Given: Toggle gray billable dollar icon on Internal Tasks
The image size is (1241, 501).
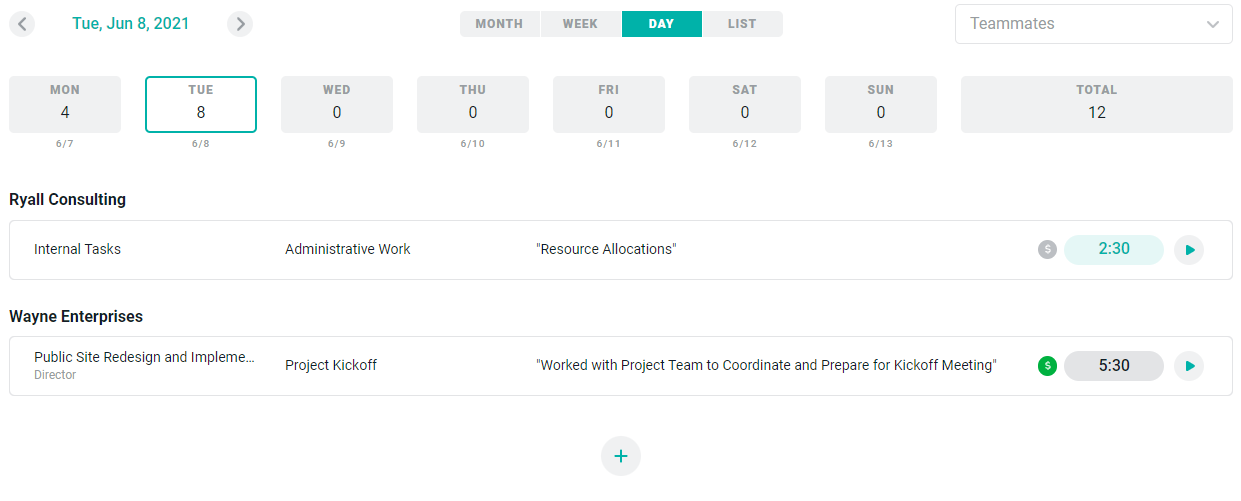Looking at the screenshot, I should (x=1047, y=250).
